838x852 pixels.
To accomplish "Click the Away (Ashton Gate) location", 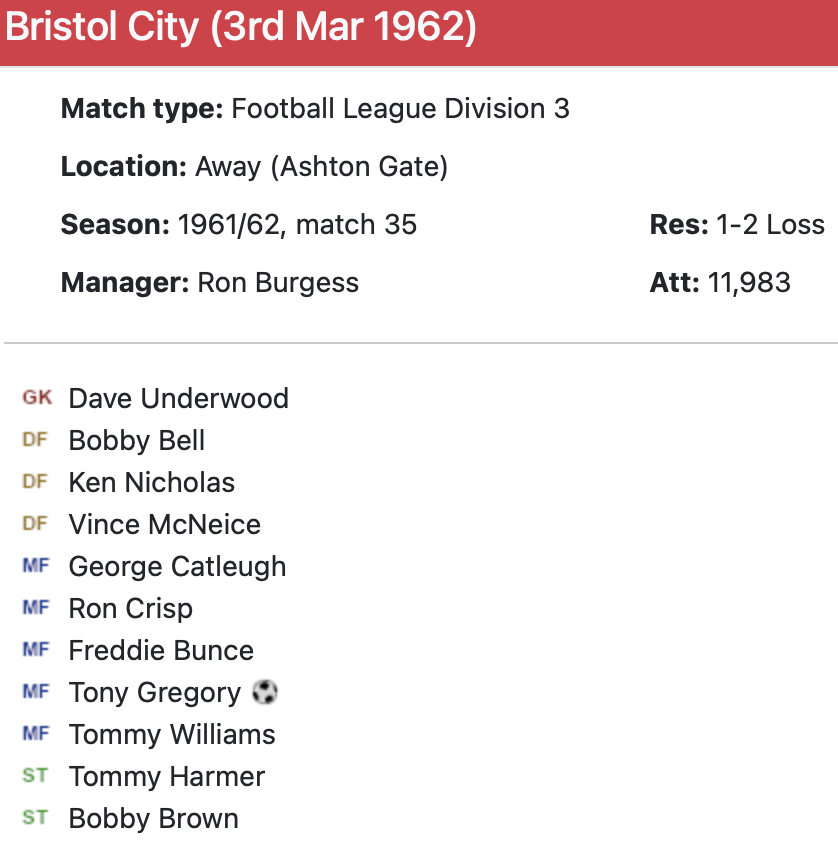I will [321, 167].
